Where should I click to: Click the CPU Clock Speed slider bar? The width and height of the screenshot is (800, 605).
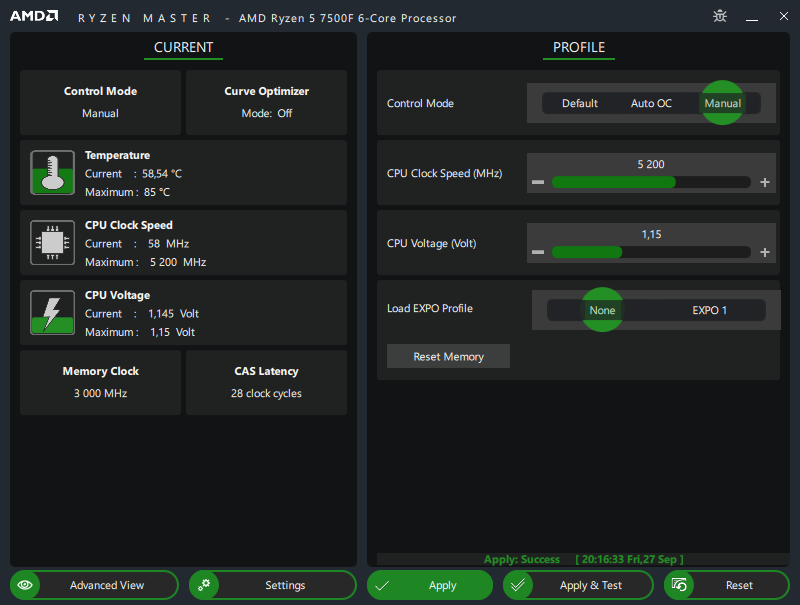coord(651,182)
